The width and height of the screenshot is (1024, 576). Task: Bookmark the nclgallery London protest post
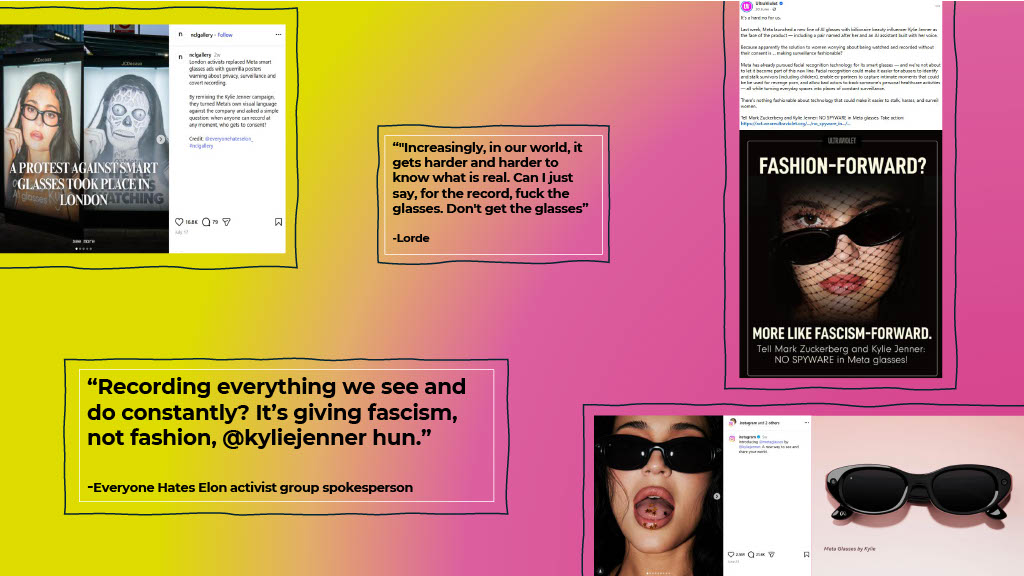pyautogui.click(x=278, y=222)
